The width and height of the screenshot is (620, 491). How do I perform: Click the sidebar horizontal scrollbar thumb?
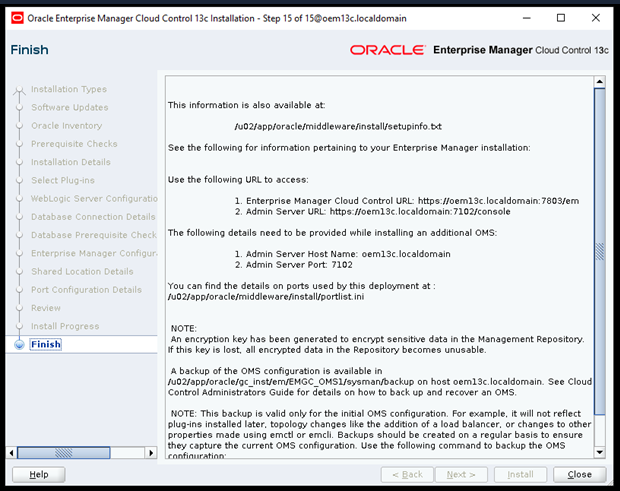pos(64,453)
